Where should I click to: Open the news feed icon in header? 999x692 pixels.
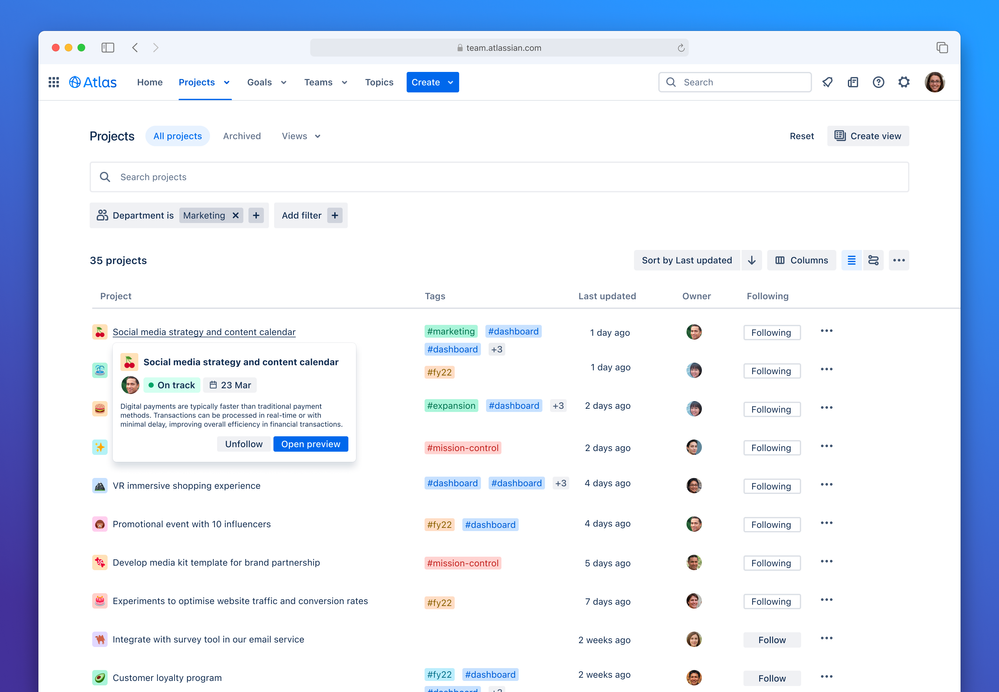coord(852,82)
